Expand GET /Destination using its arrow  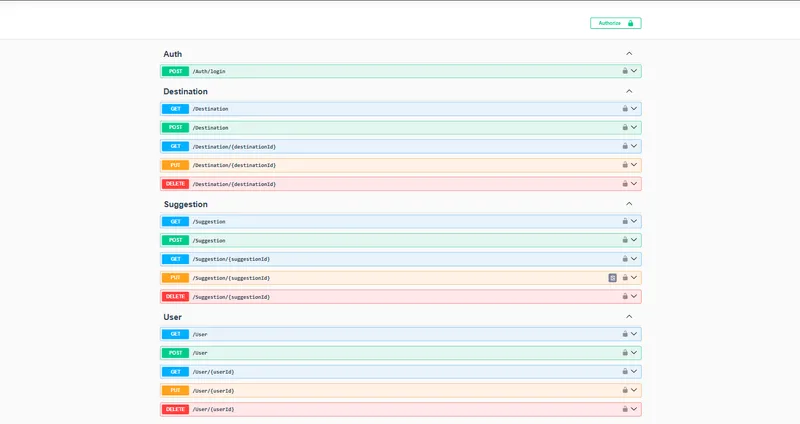point(634,109)
